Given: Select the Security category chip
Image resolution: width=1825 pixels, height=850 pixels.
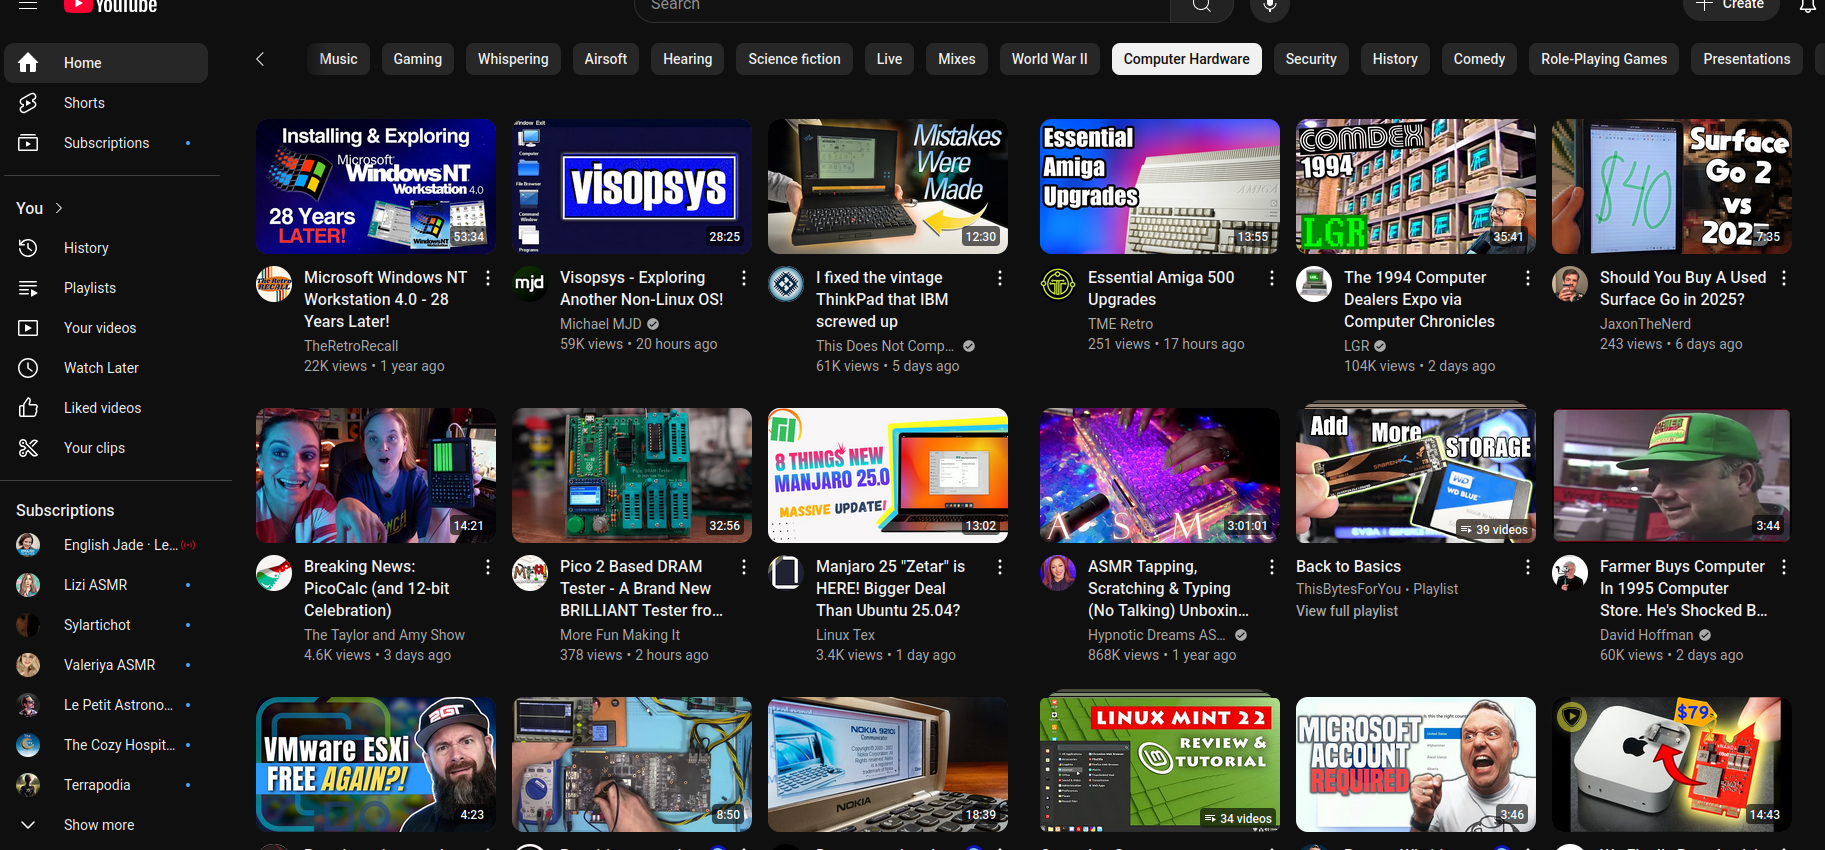Looking at the screenshot, I should [x=1311, y=59].
